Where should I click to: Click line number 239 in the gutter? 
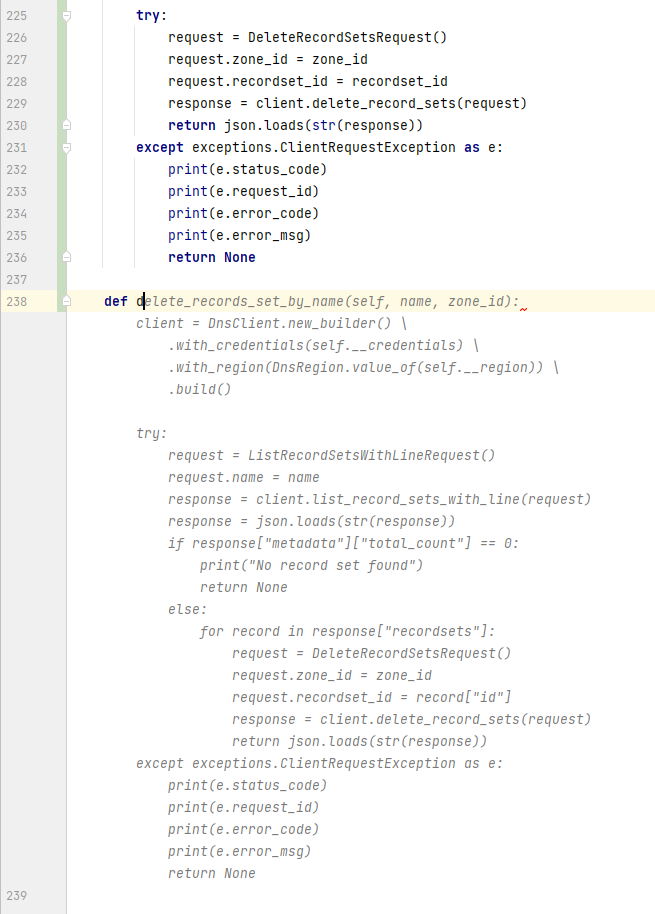click(x=17, y=896)
